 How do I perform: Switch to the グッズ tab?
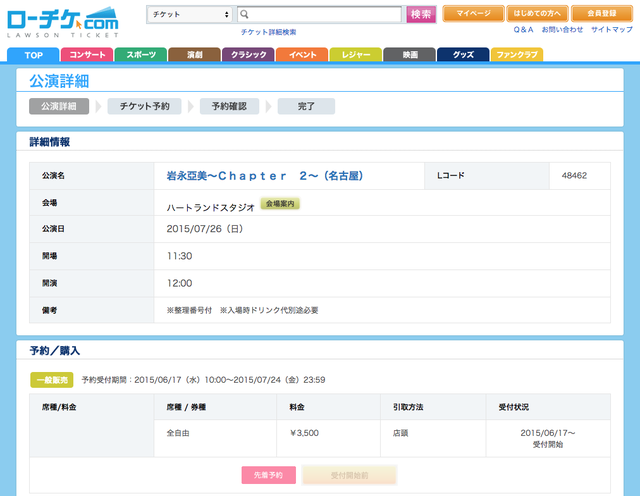[463, 55]
